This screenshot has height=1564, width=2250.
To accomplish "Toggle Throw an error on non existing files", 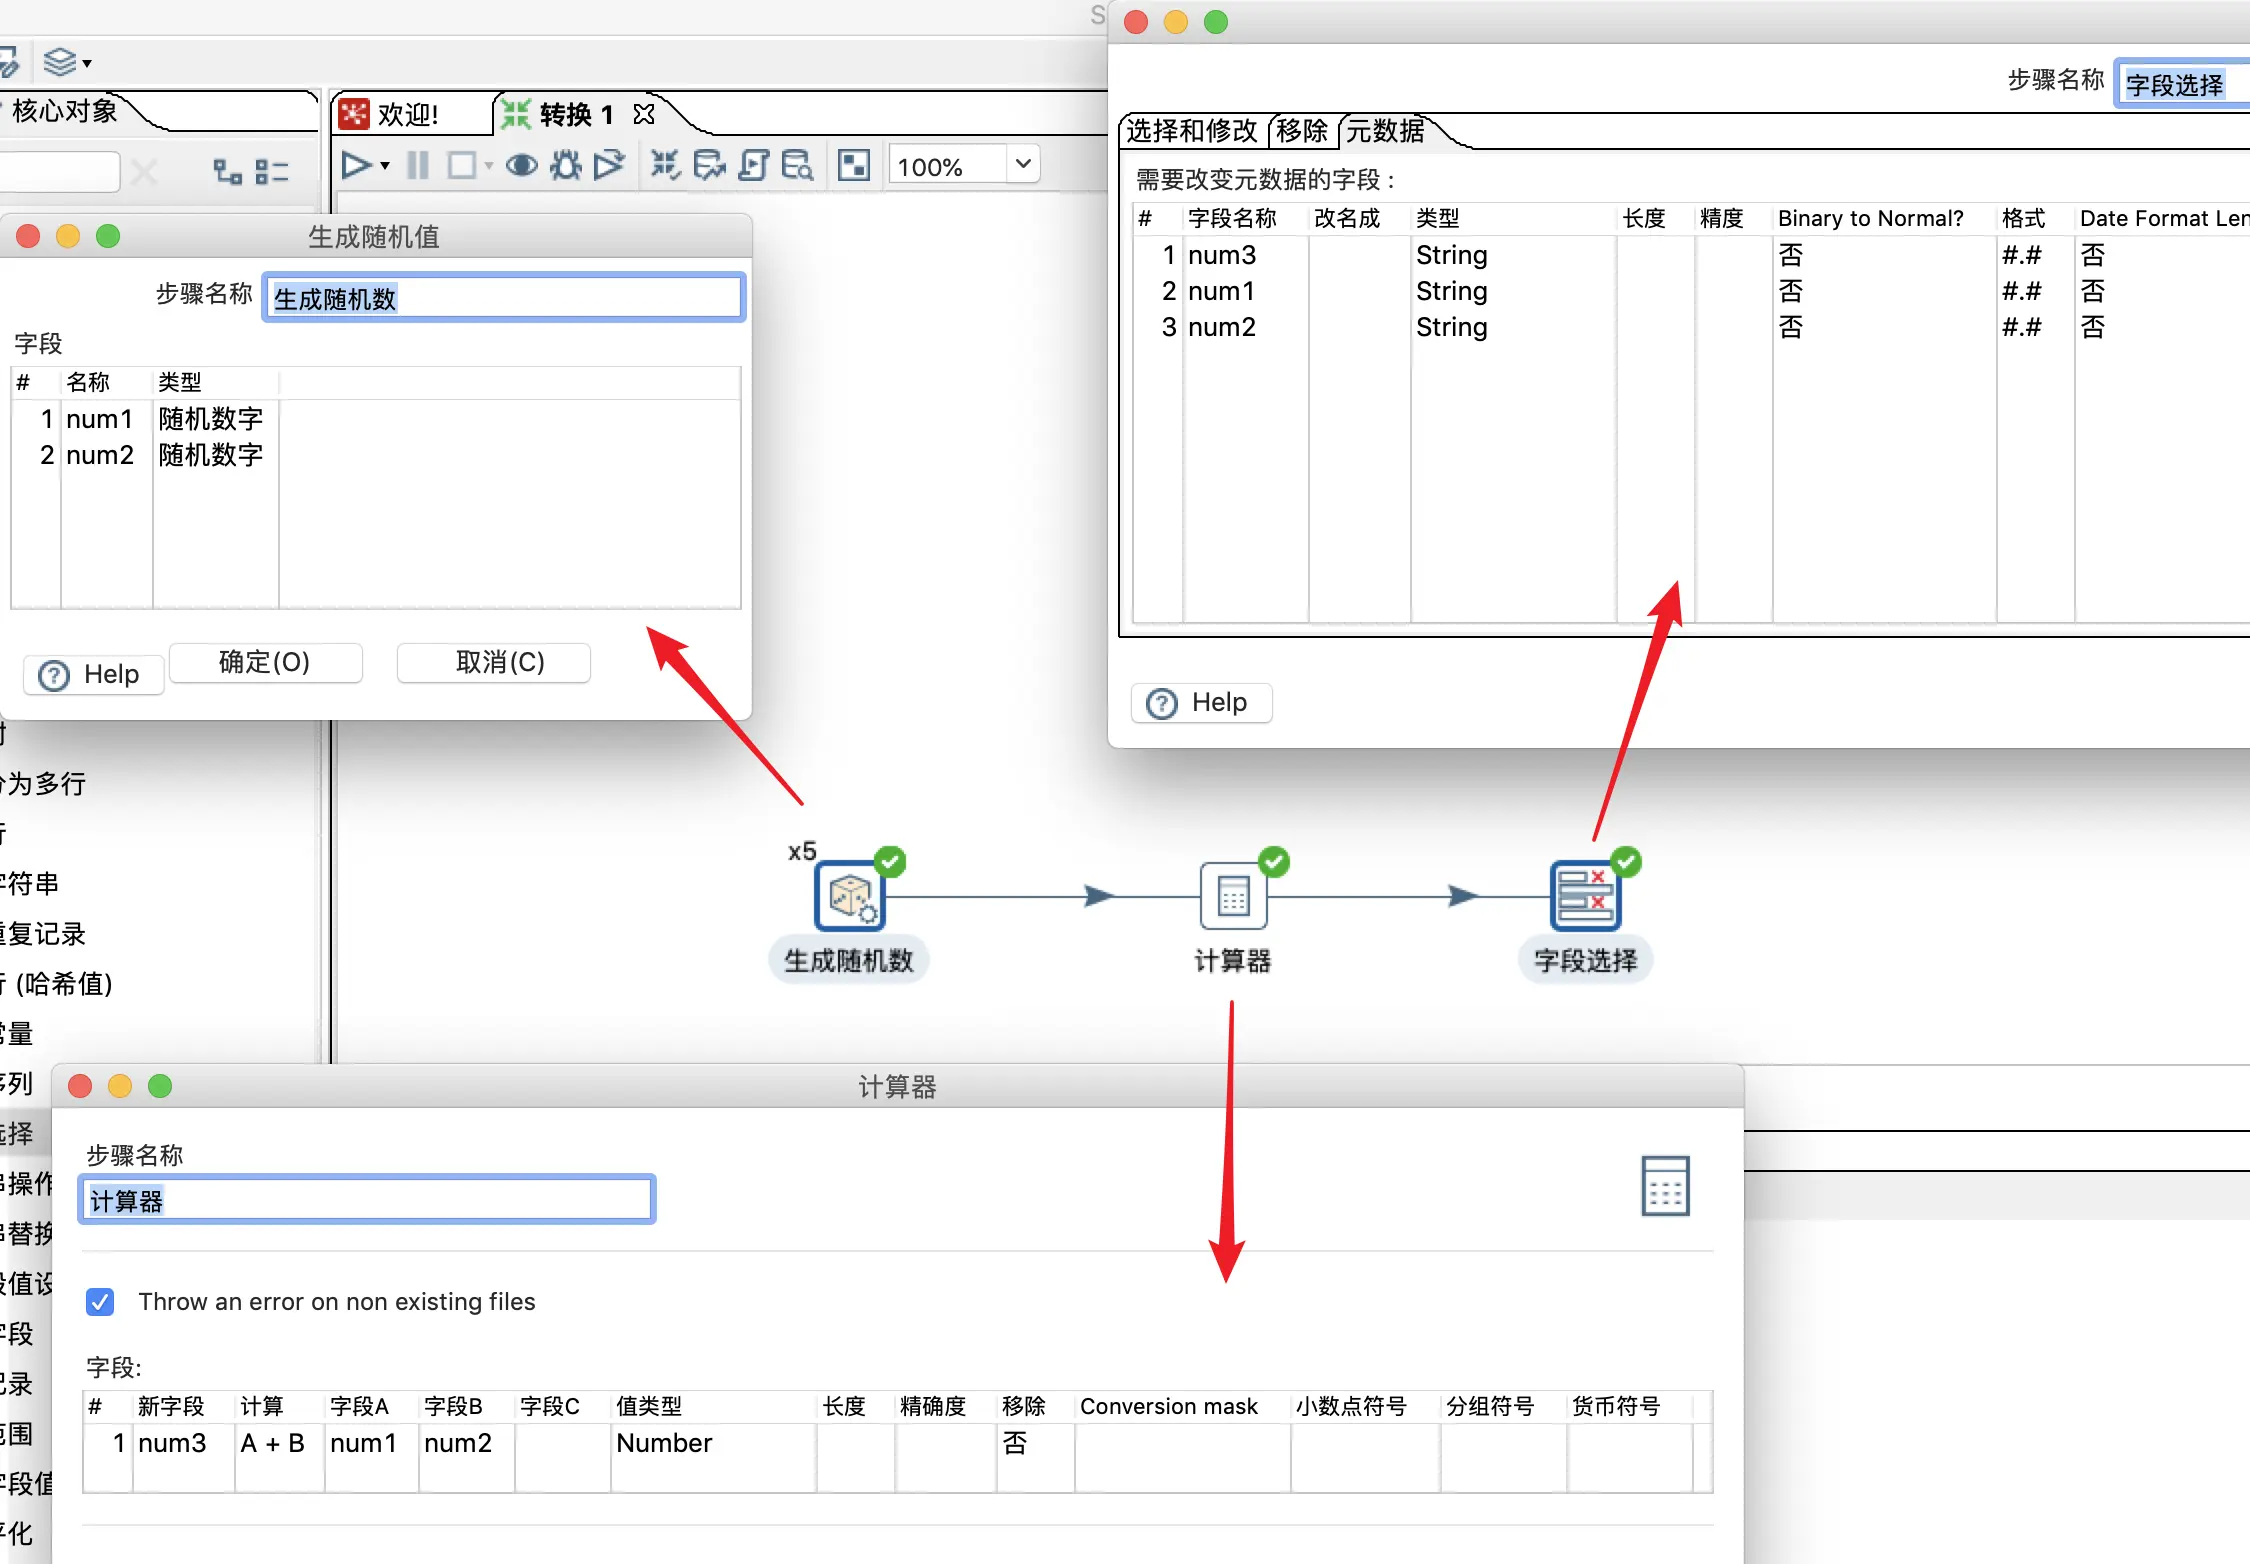I will 100,1302.
